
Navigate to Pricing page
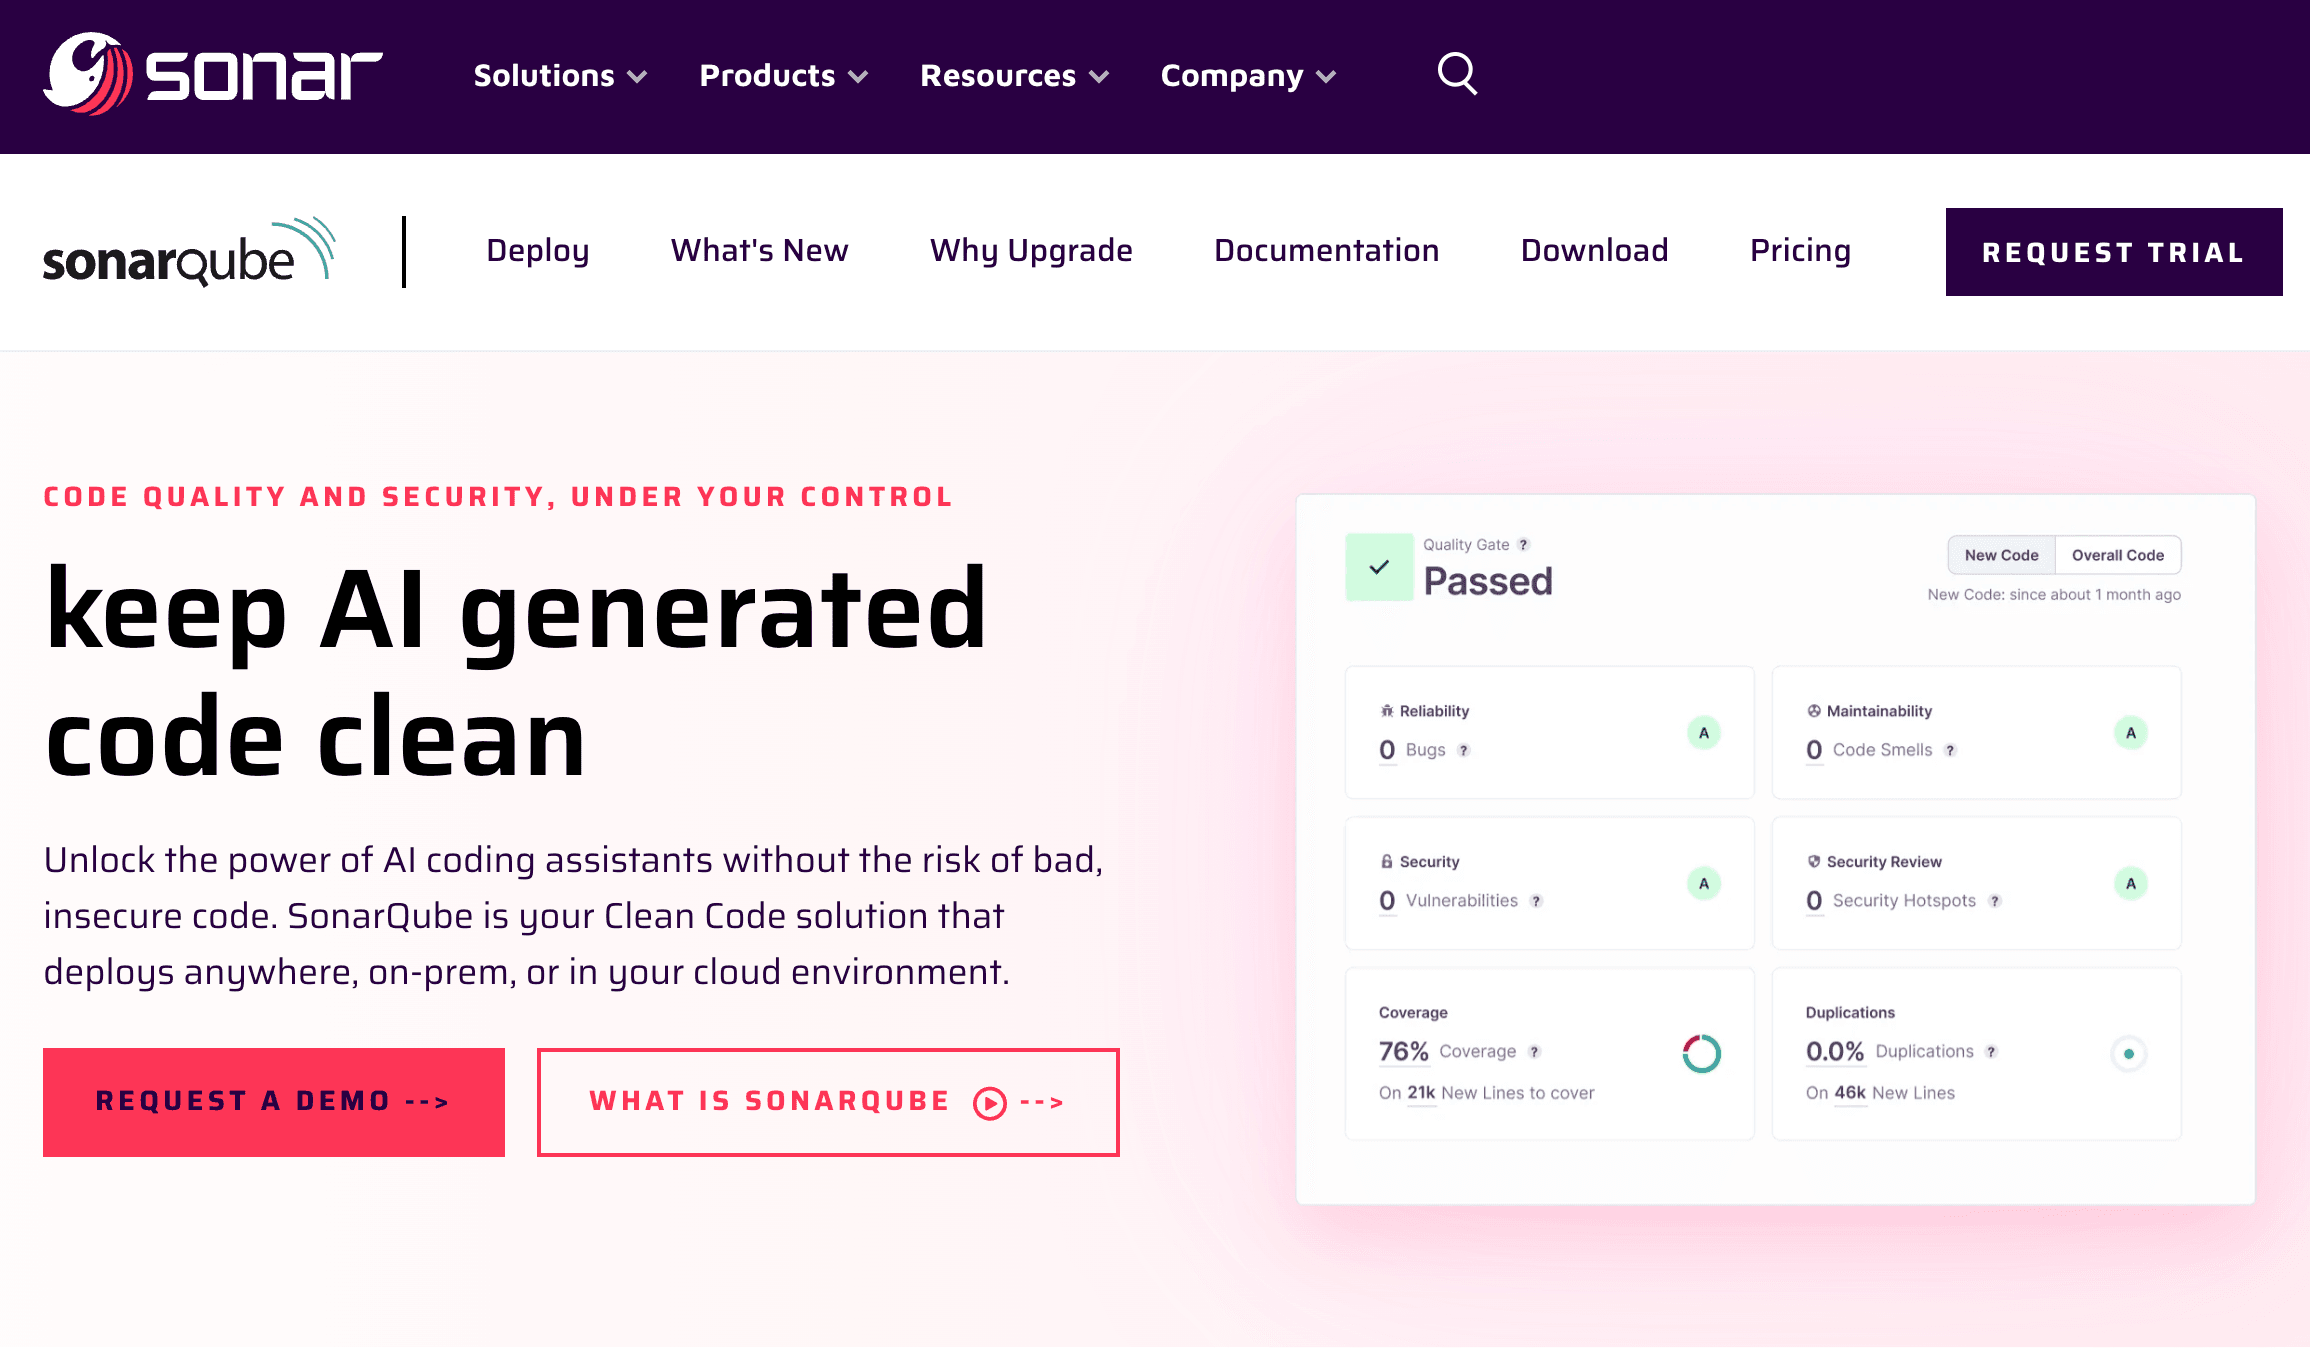[1800, 250]
